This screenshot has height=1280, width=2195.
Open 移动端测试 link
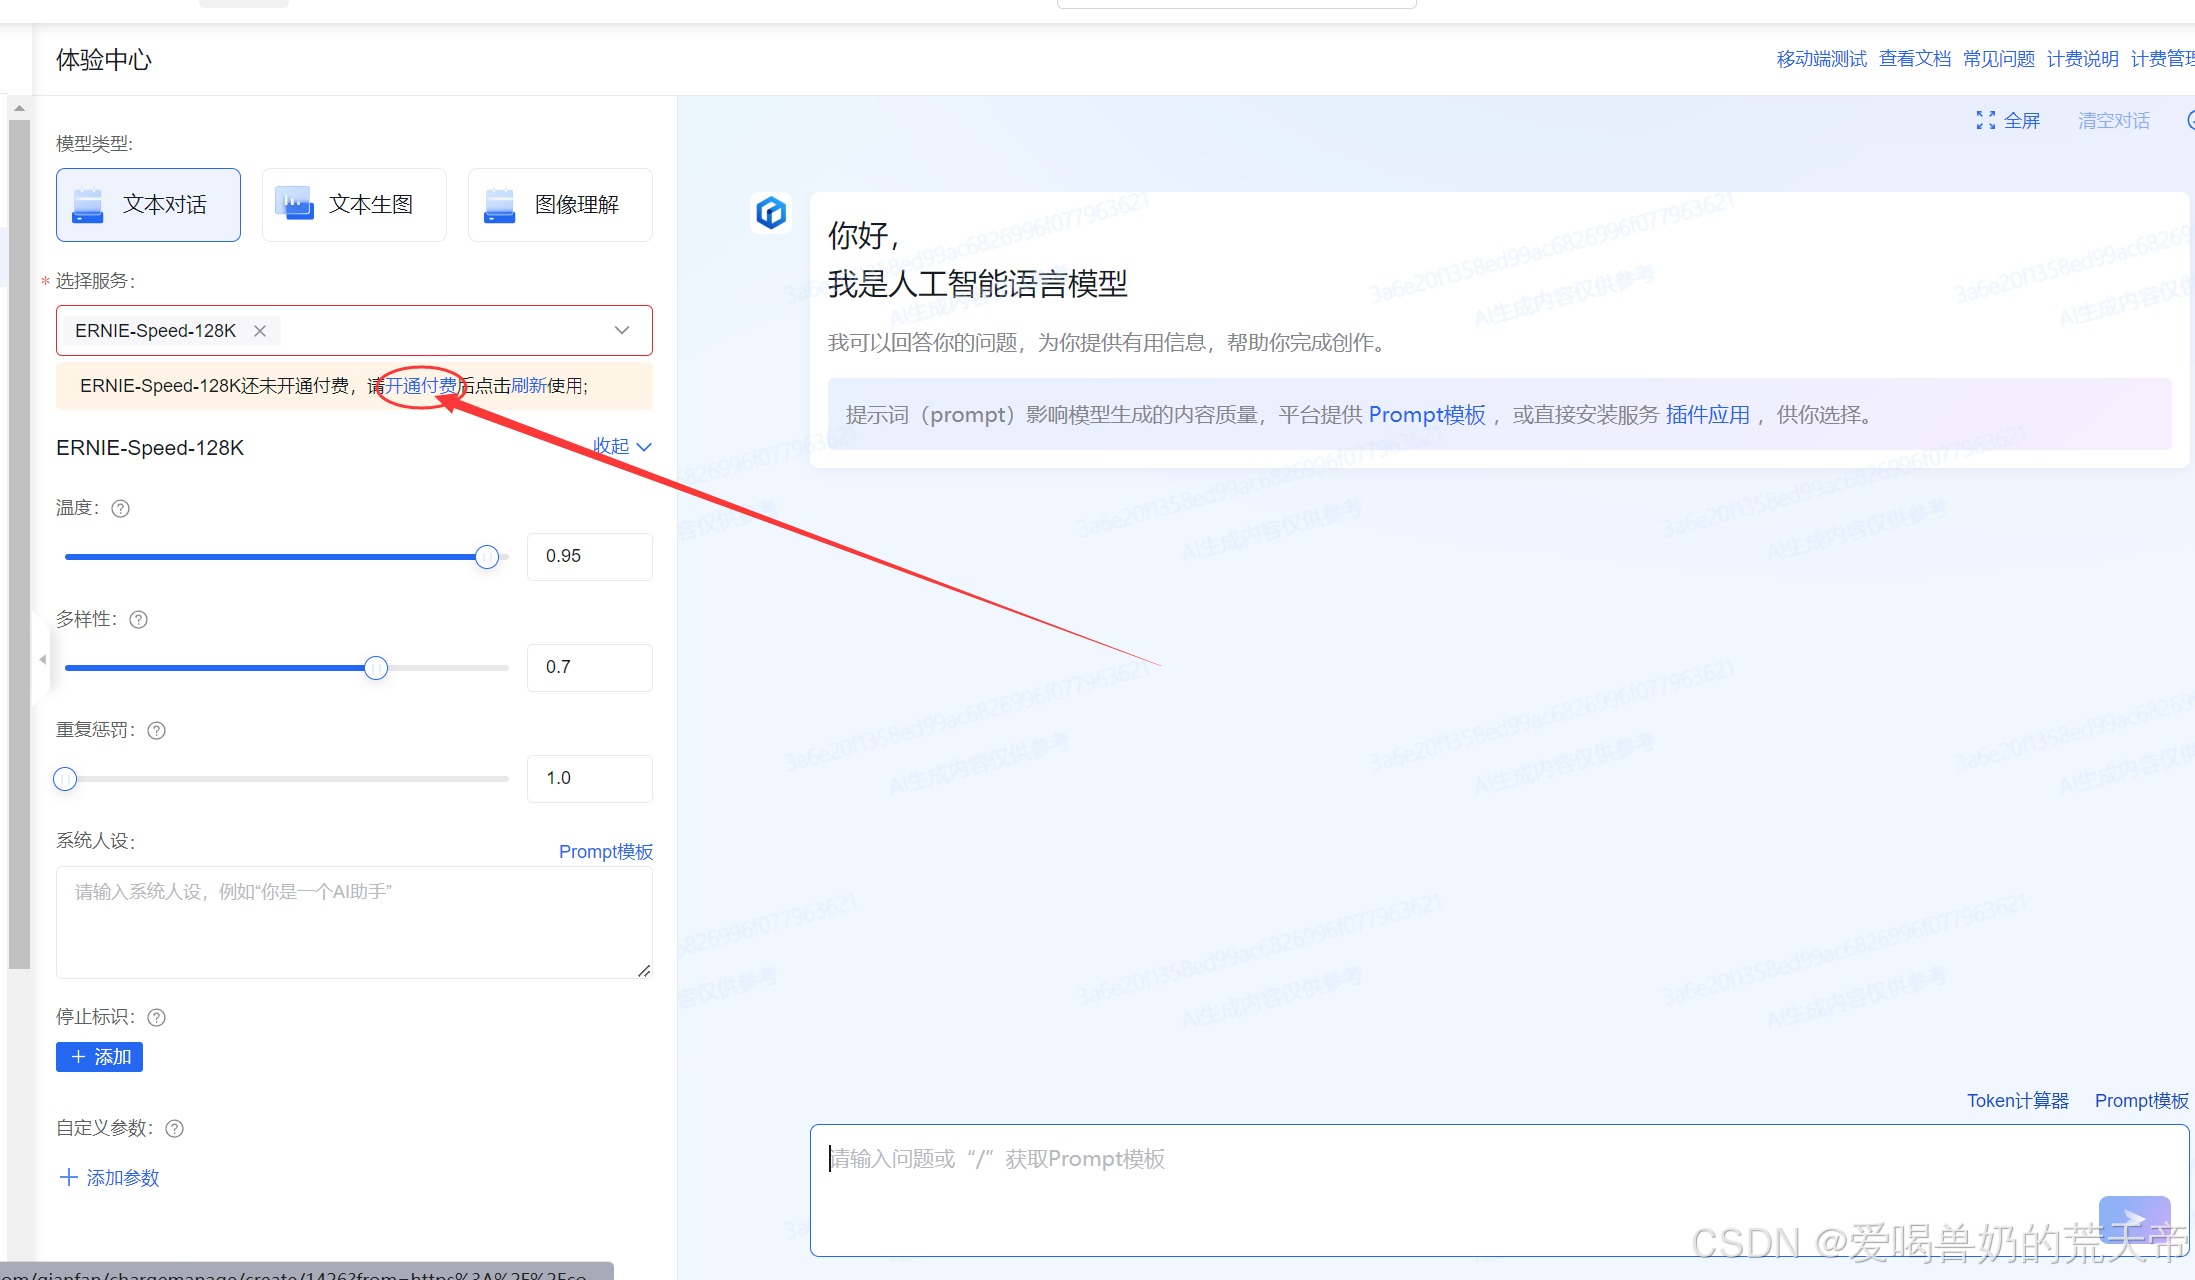[1821, 59]
